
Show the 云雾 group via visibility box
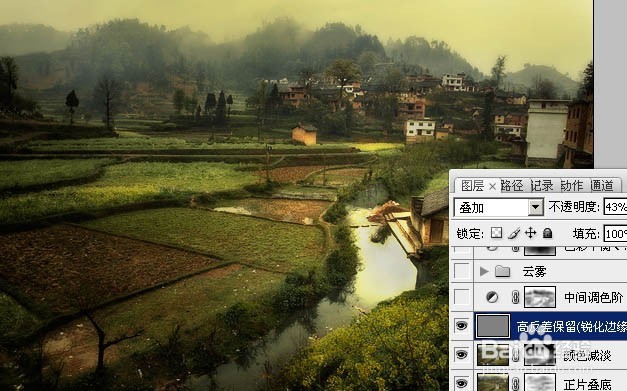461,271
